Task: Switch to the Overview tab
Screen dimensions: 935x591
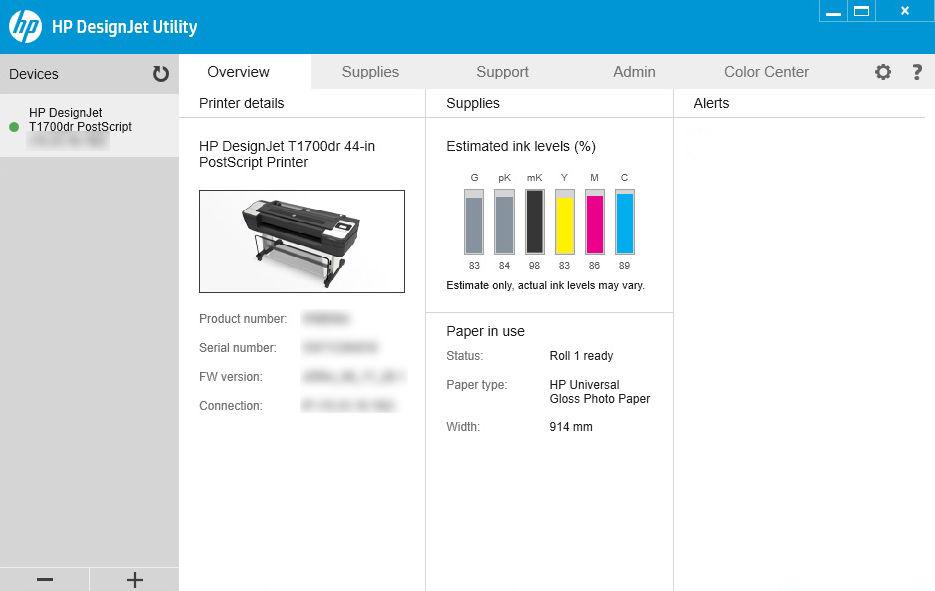Action: coord(239,72)
